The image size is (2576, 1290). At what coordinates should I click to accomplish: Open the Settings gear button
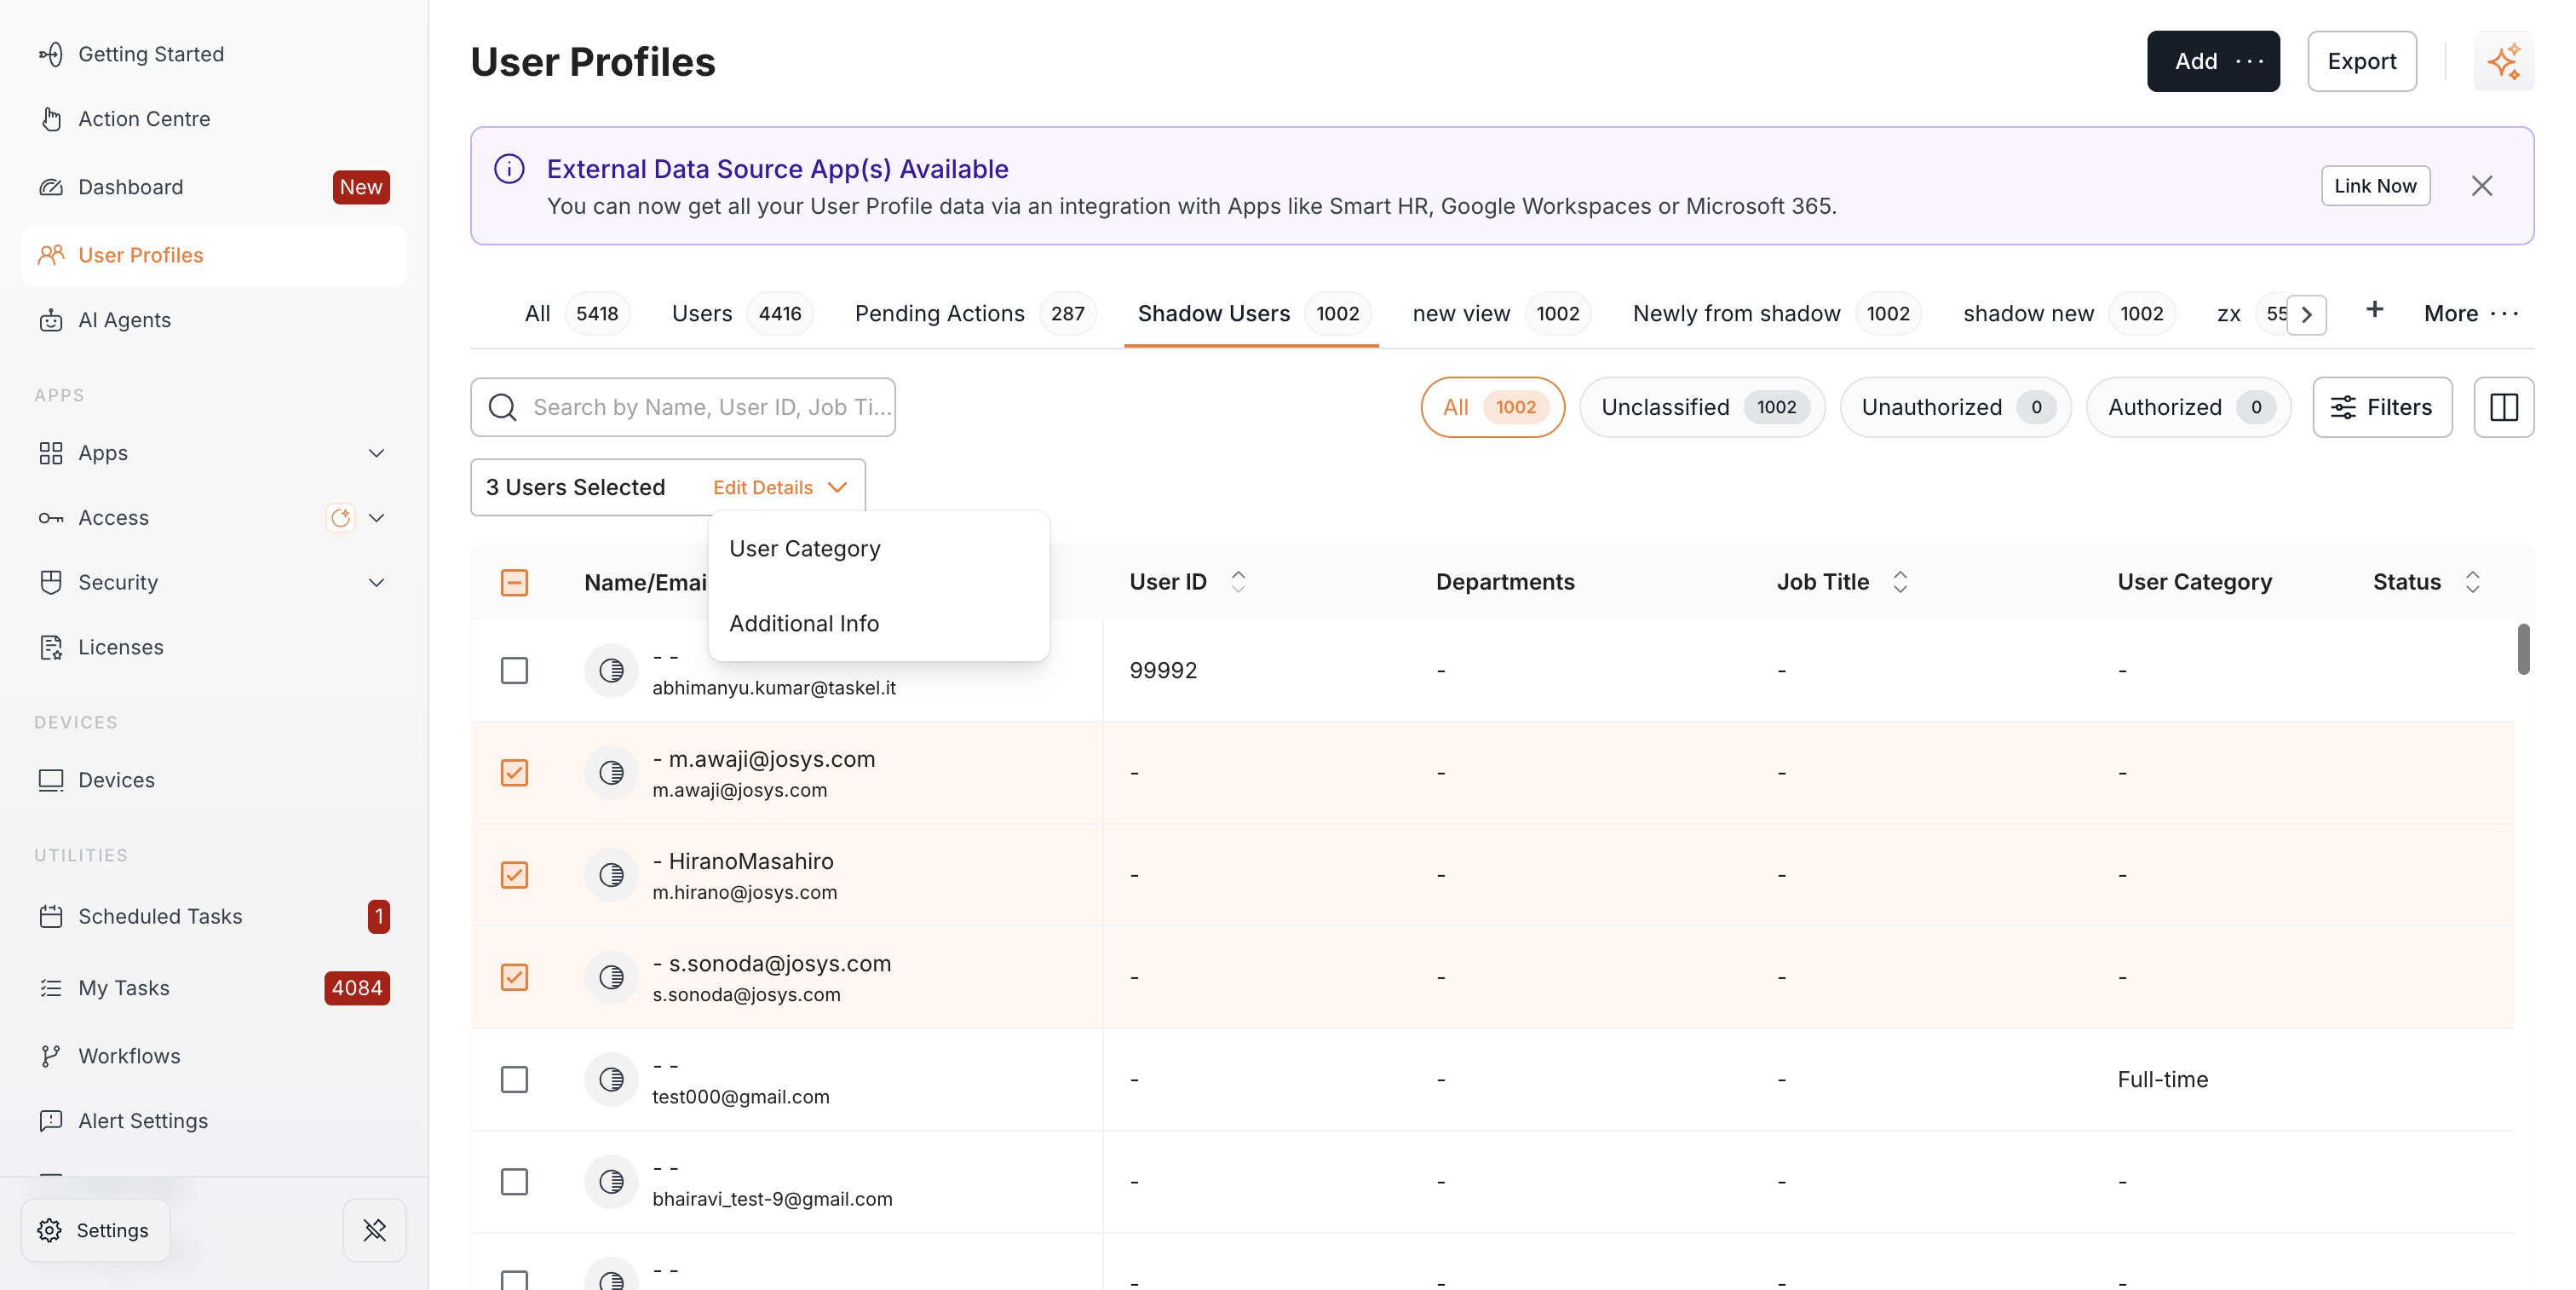95,1230
